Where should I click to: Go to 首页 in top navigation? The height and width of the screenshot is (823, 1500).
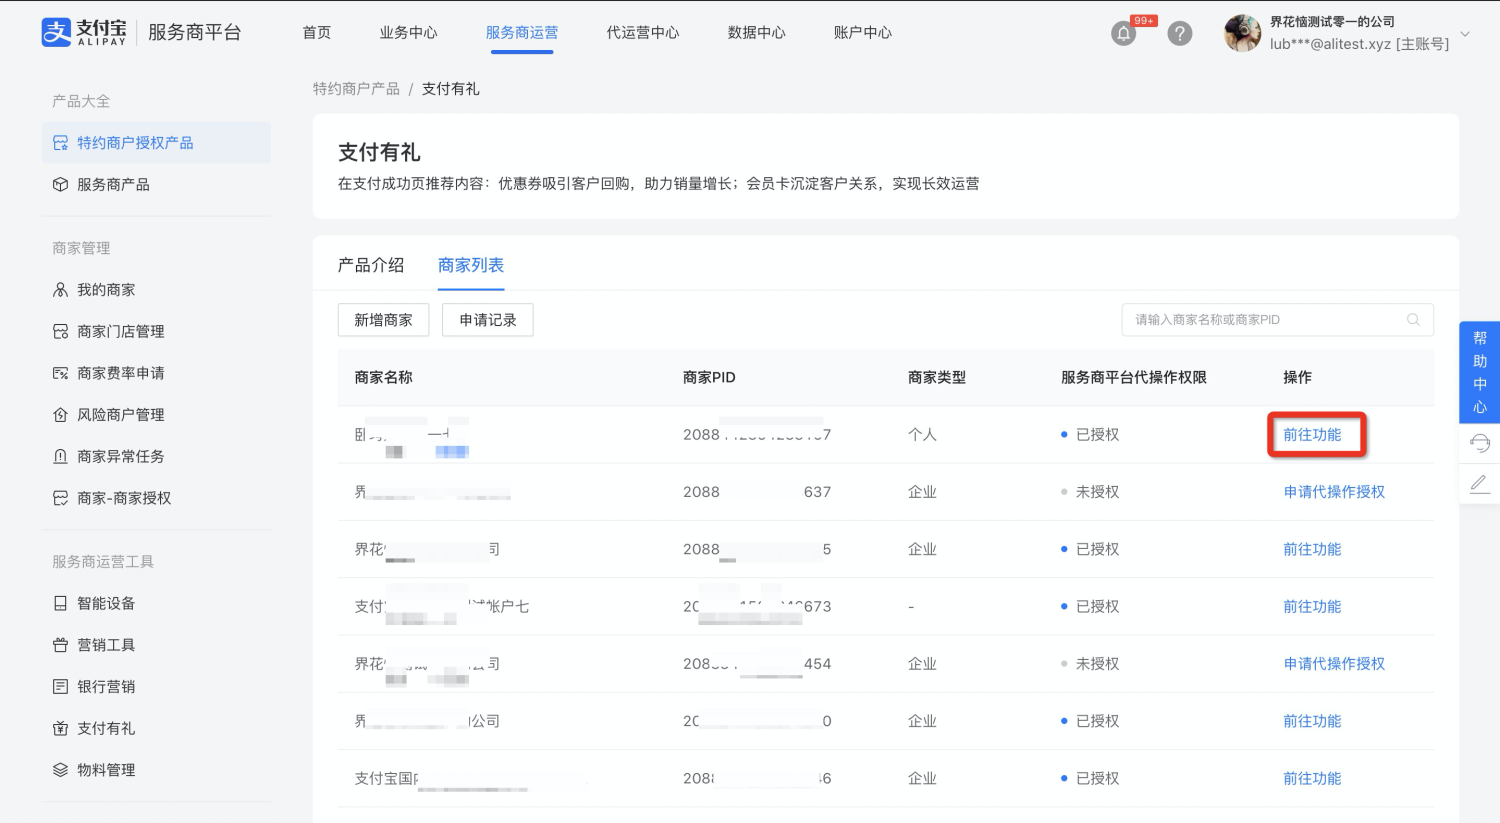click(317, 33)
